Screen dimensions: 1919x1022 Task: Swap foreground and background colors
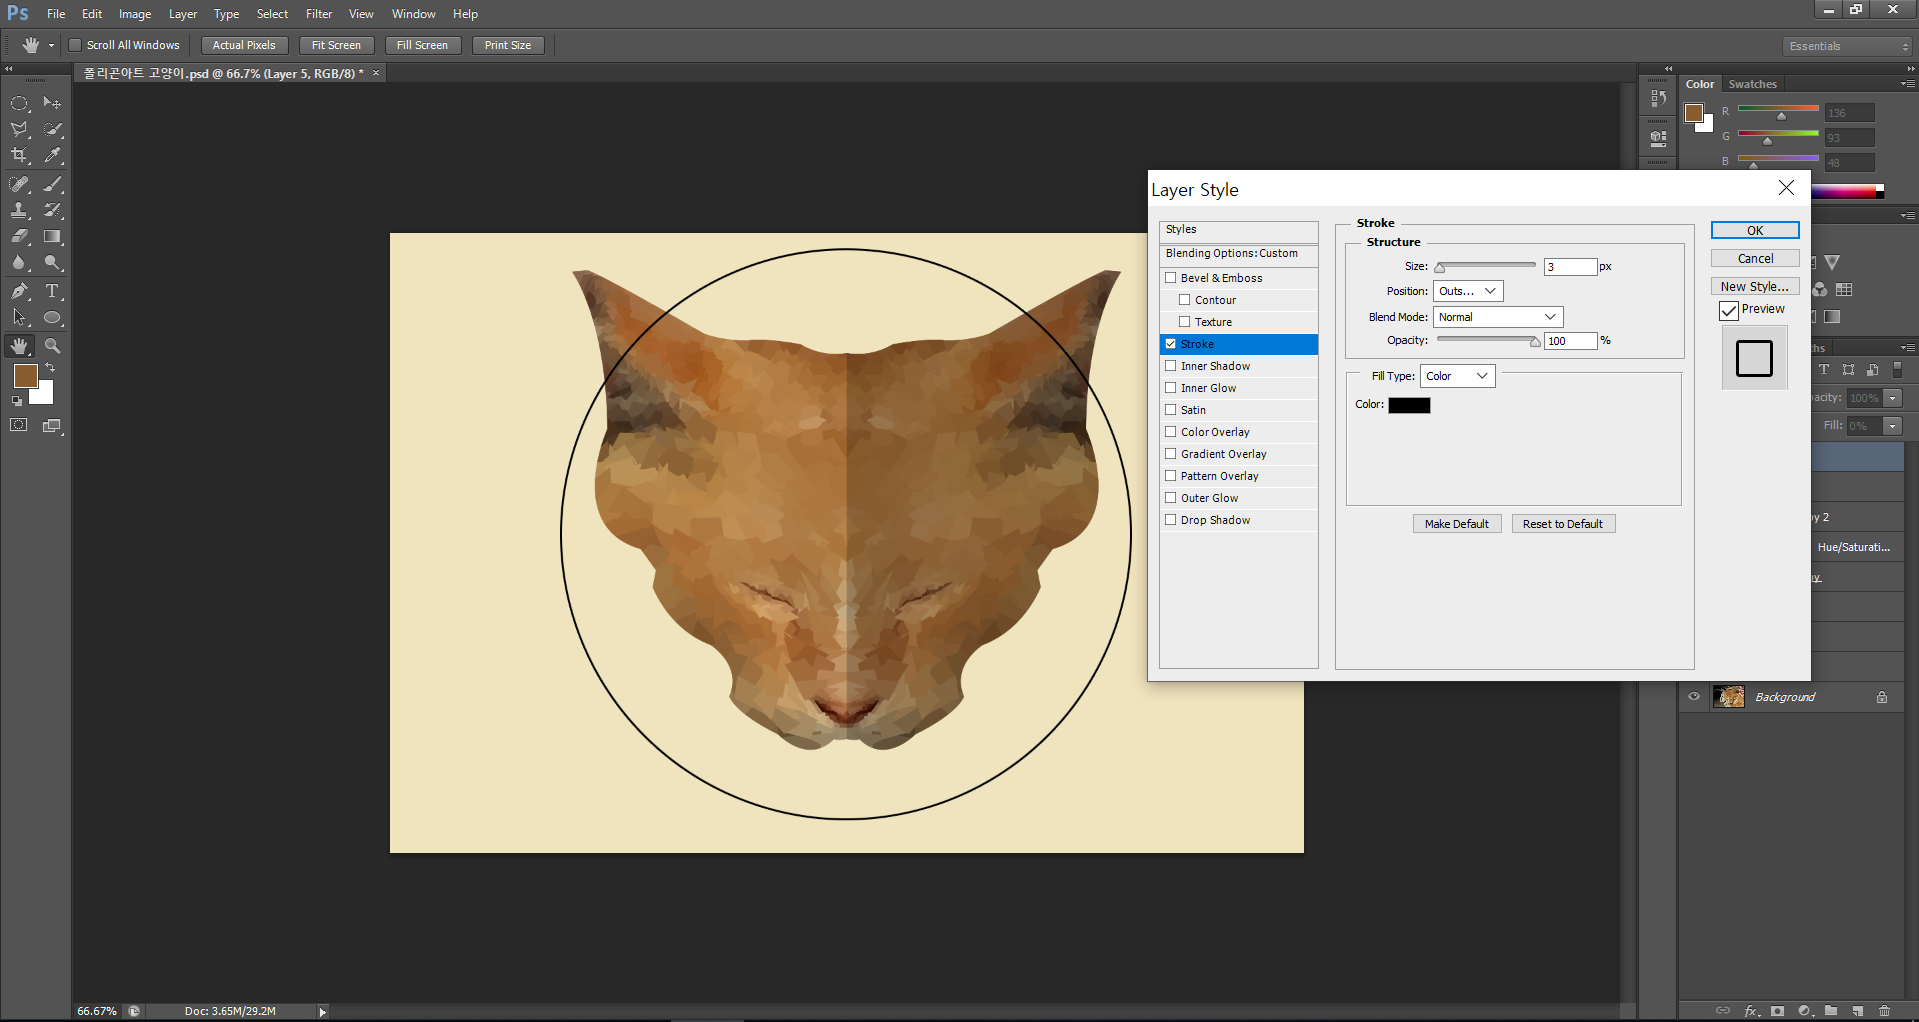[x=50, y=368]
